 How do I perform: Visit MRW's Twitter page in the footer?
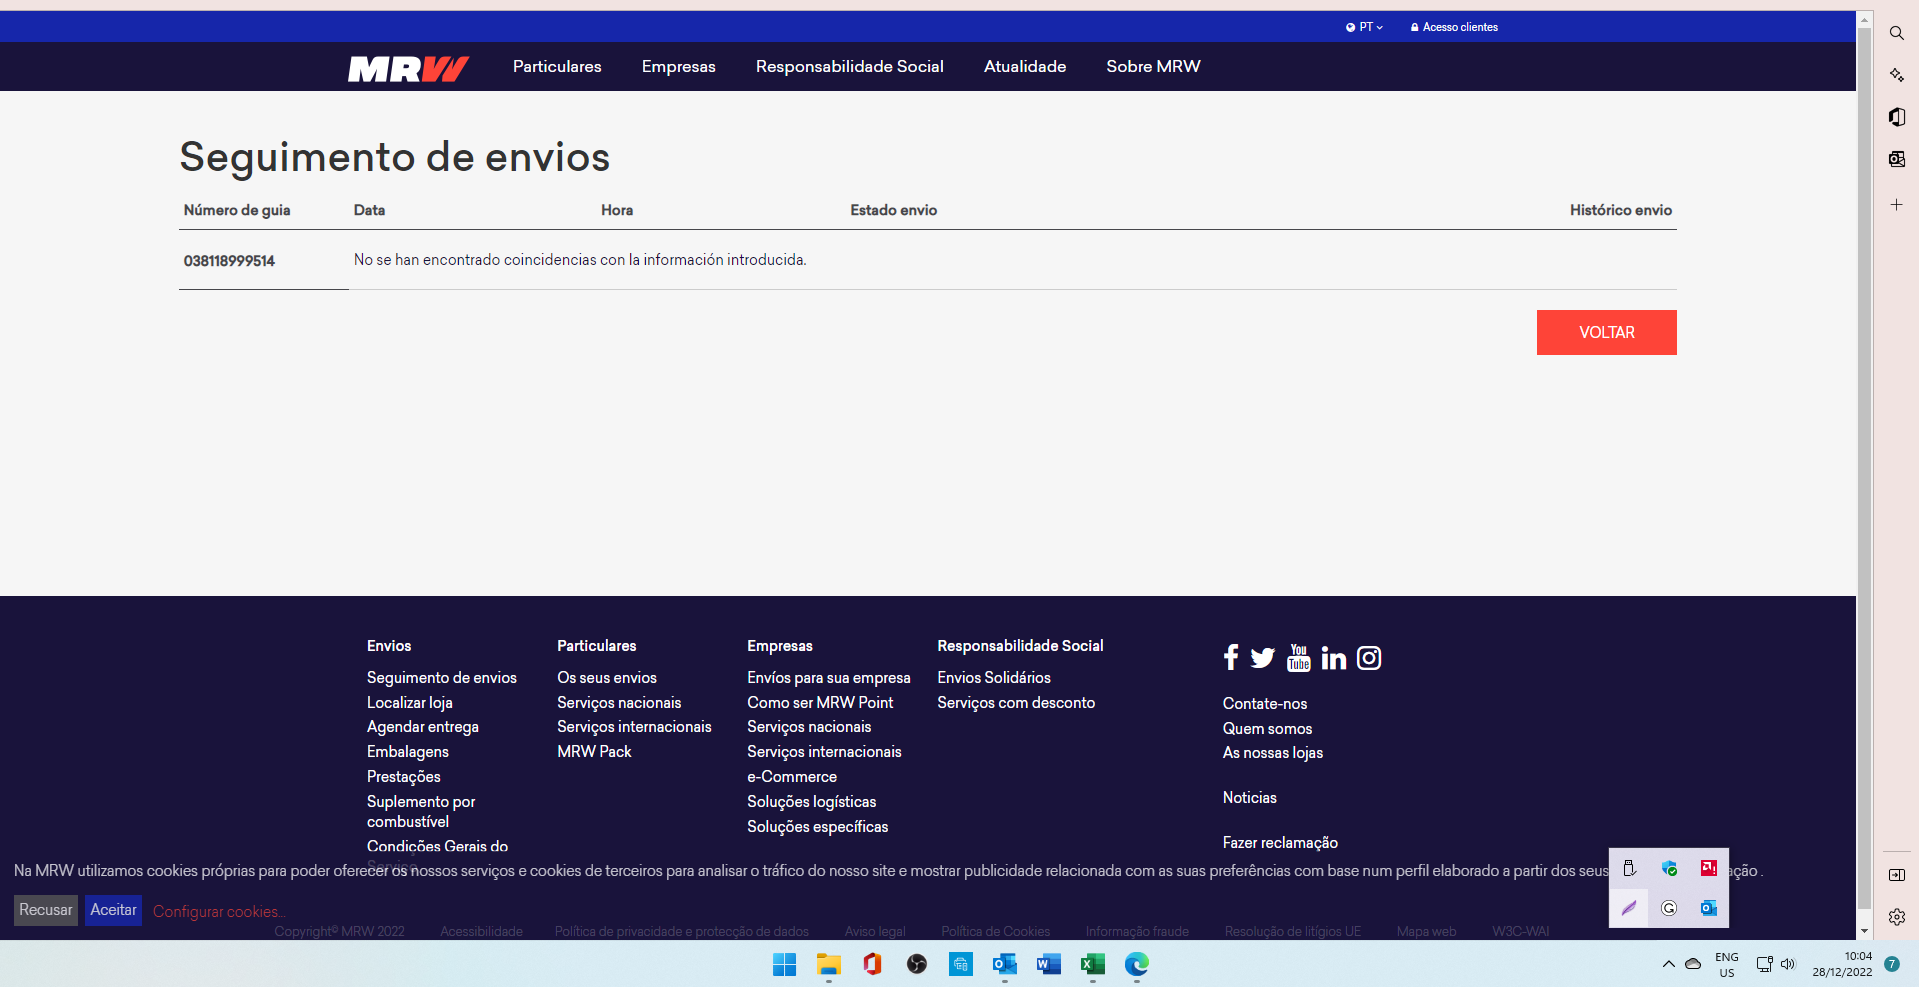click(1262, 658)
